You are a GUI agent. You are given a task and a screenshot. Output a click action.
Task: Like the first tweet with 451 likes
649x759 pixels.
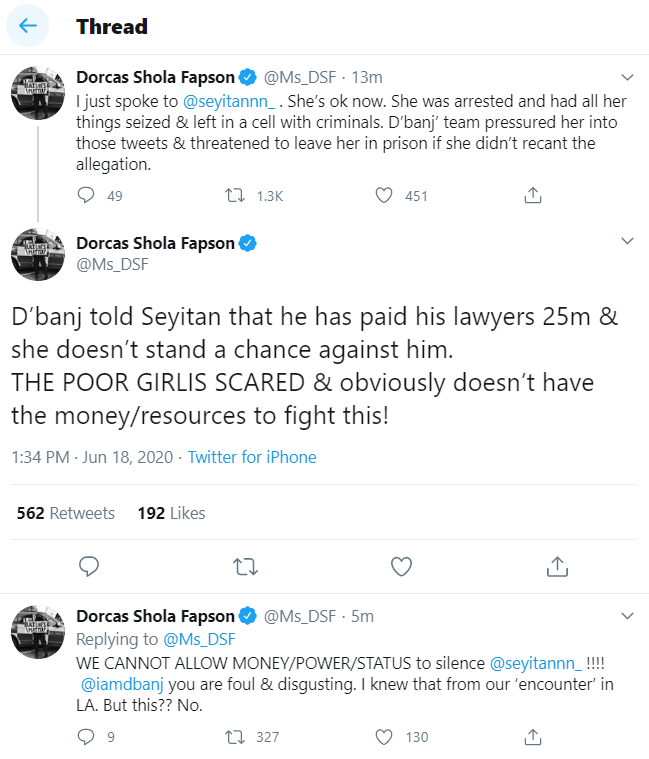click(x=384, y=196)
